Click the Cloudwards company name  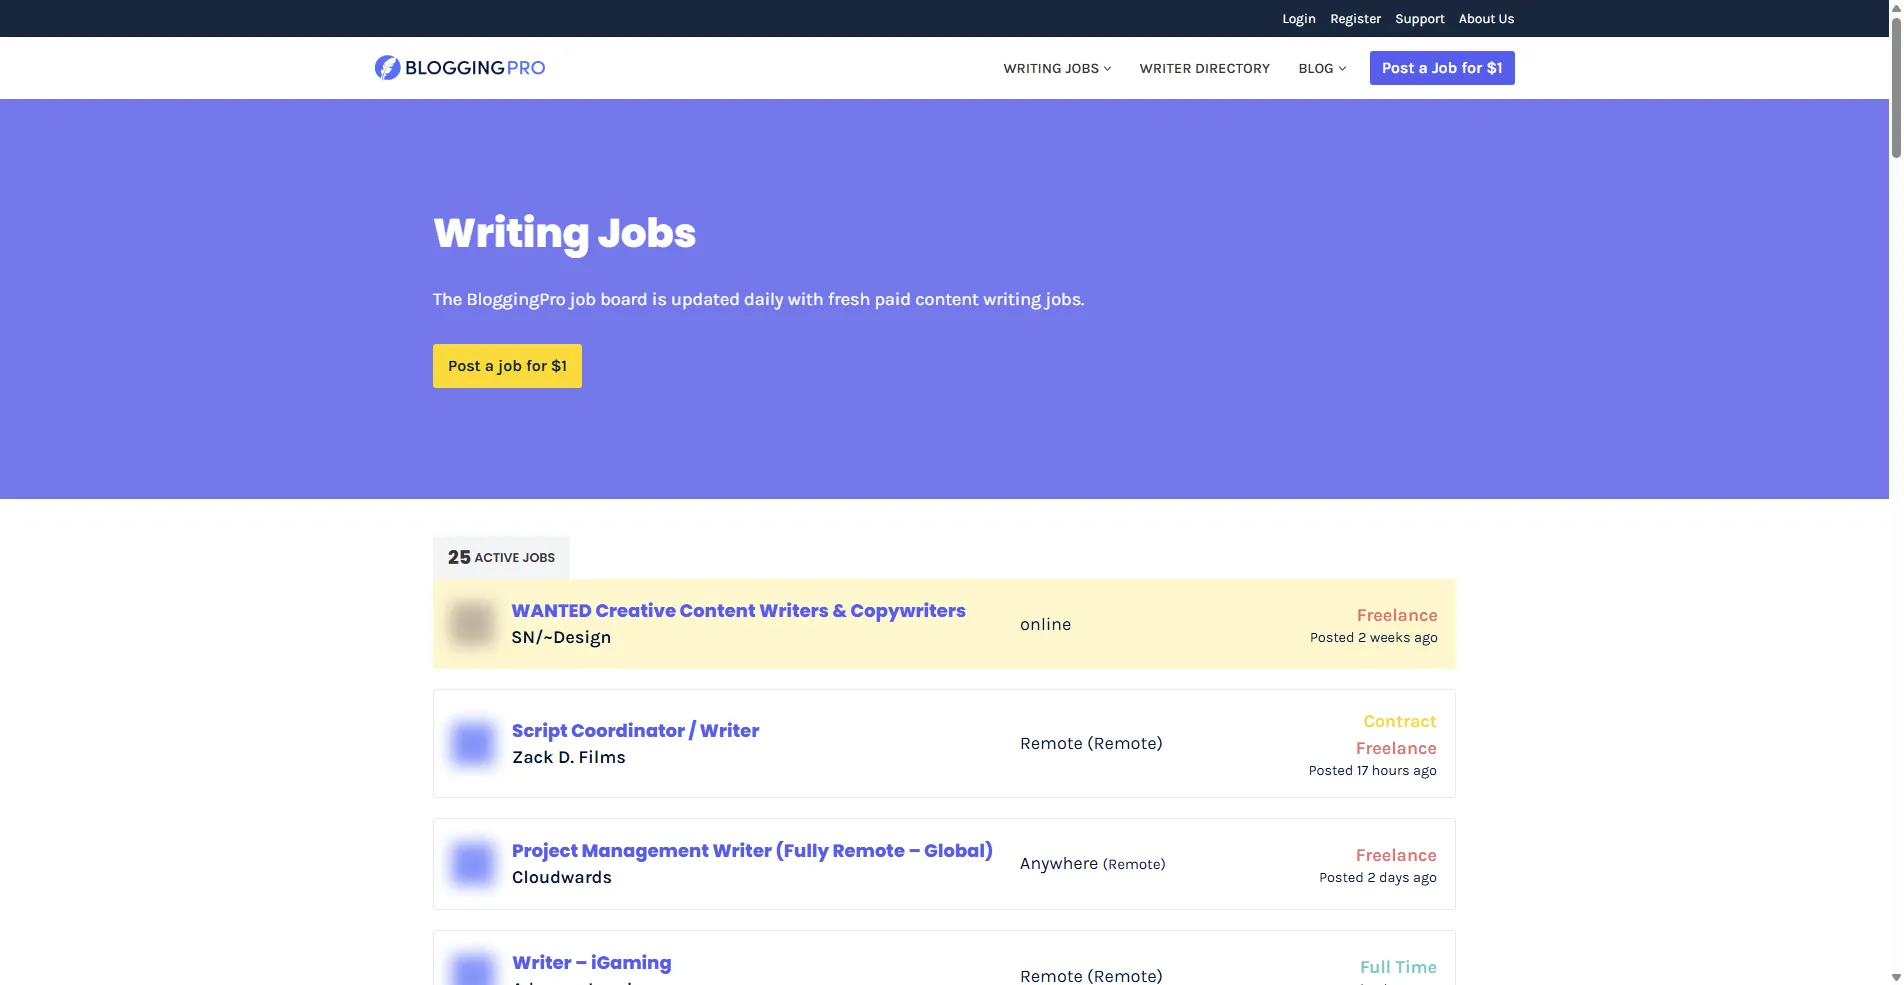(x=561, y=877)
